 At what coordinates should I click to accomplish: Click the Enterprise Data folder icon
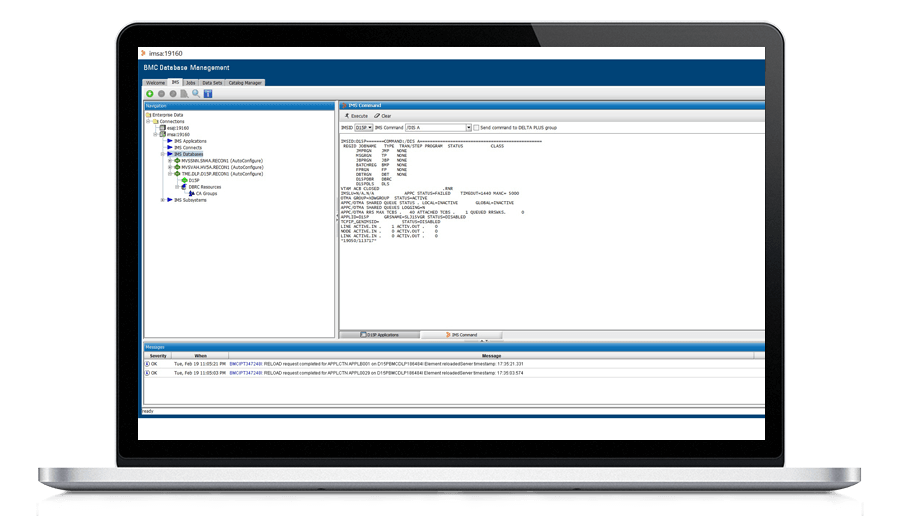149,115
